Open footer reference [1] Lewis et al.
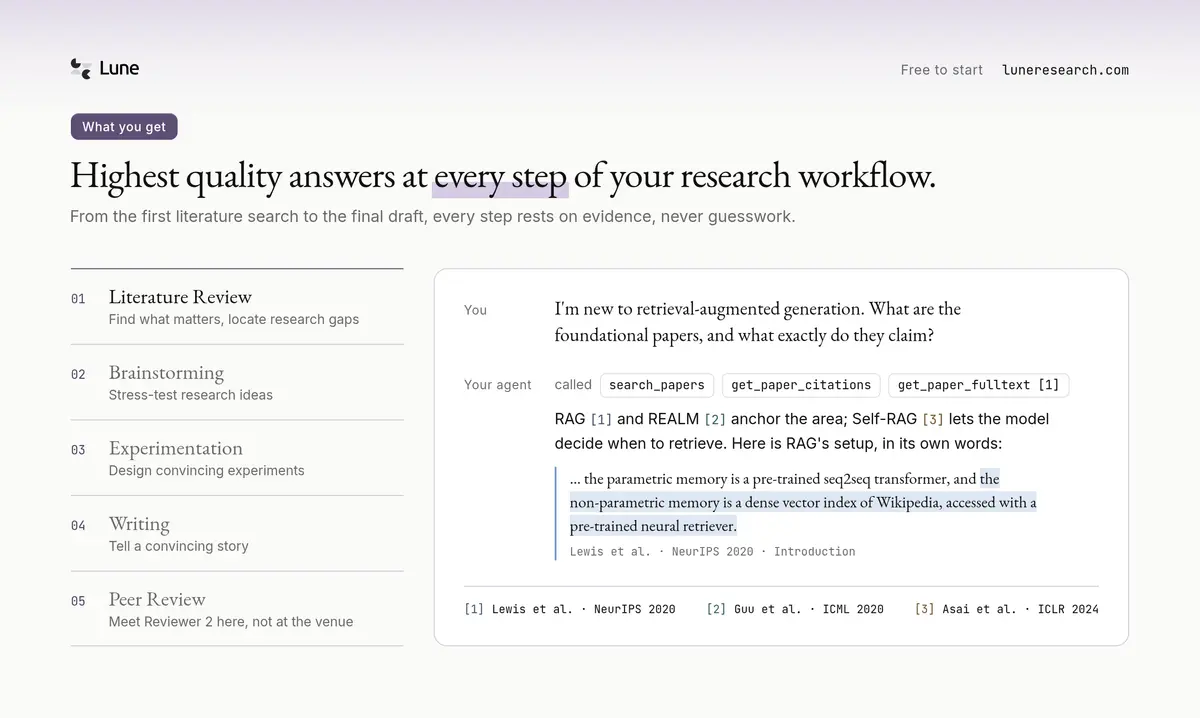The image size is (1200, 718). coord(570,609)
